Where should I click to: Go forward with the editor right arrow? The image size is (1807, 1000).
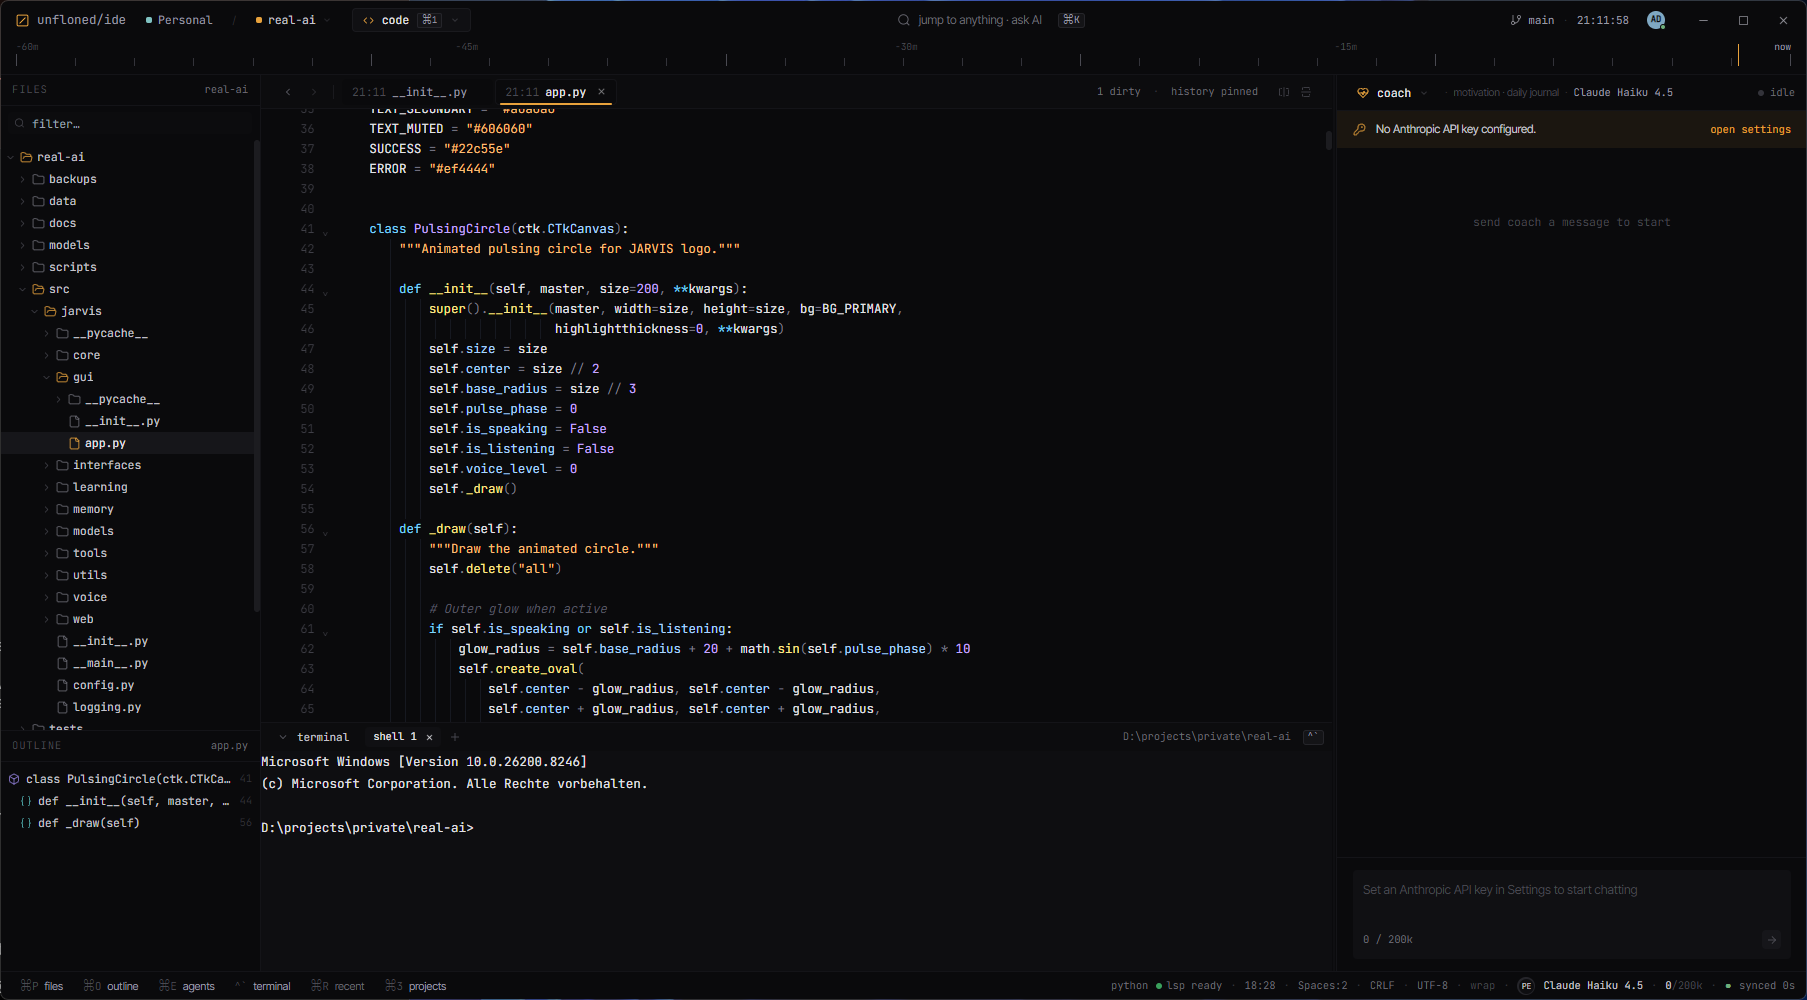click(x=314, y=92)
